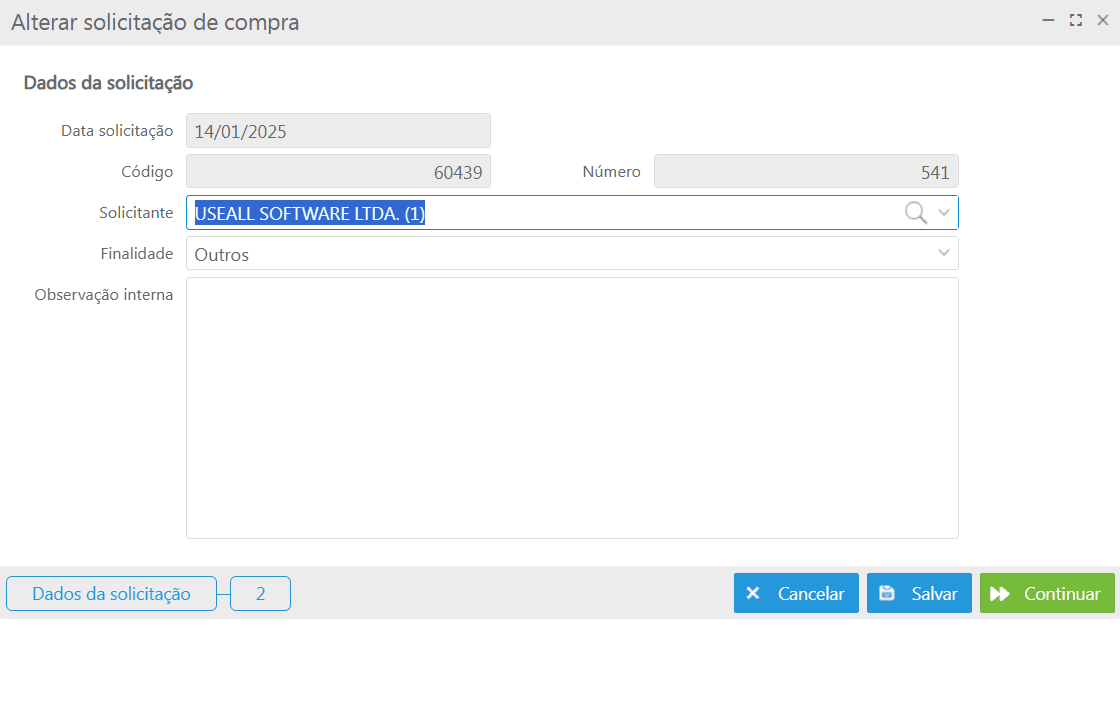Close the dialog with the X icon
1120x718 pixels.
pos(1102,20)
